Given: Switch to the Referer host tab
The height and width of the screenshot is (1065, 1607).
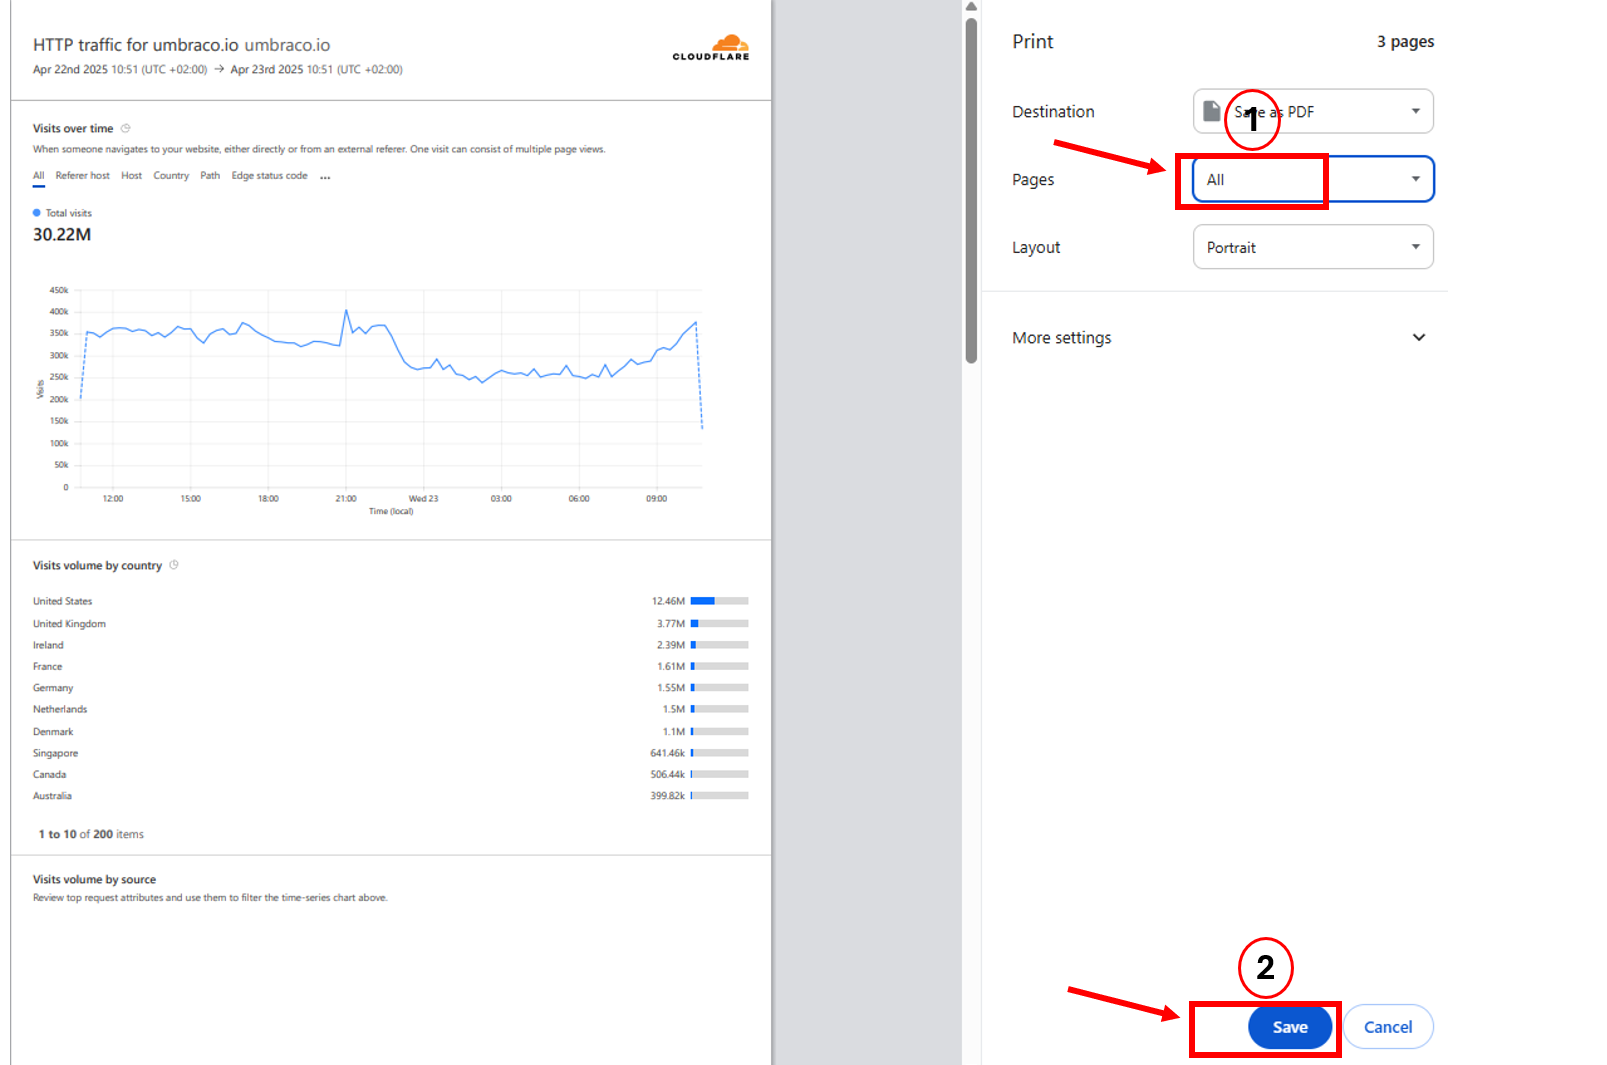Looking at the screenshot, I should [x=82, y=176].
